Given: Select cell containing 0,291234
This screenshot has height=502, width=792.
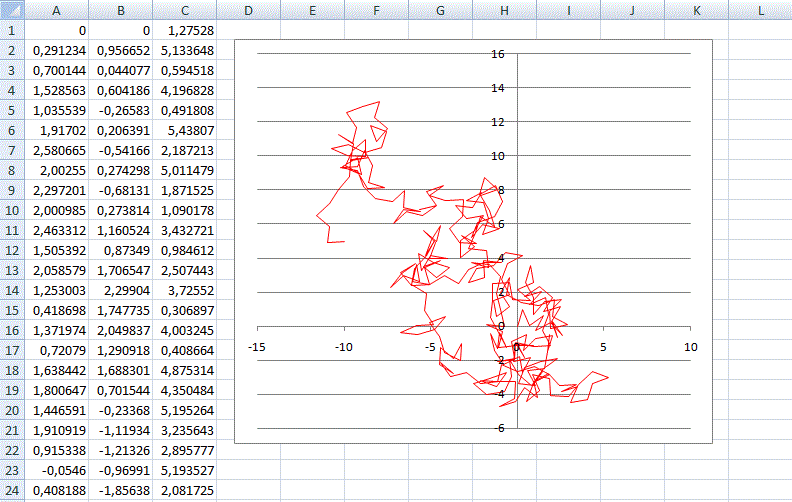Looking at the screenshot, I should tap(57, 50).
